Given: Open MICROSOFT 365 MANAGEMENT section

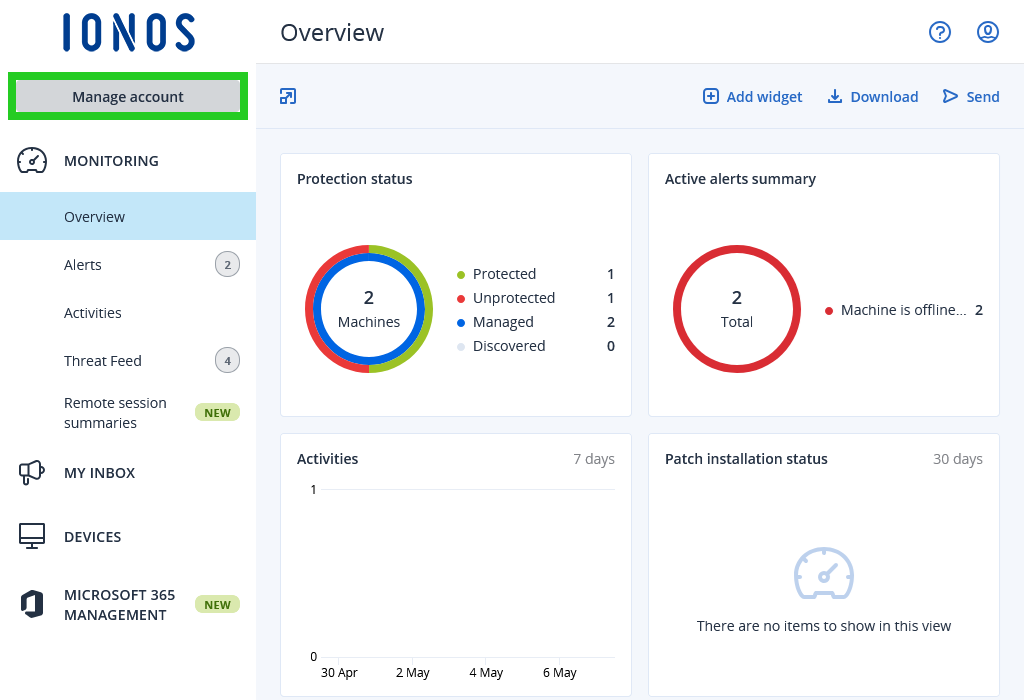Looking at the screenshot, I should tap(120, 605).
